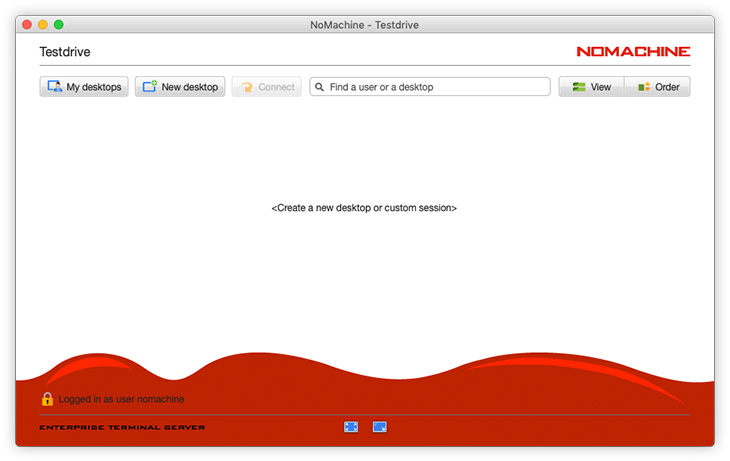Open the View options

pyautogui.click(x=591, y=87)
